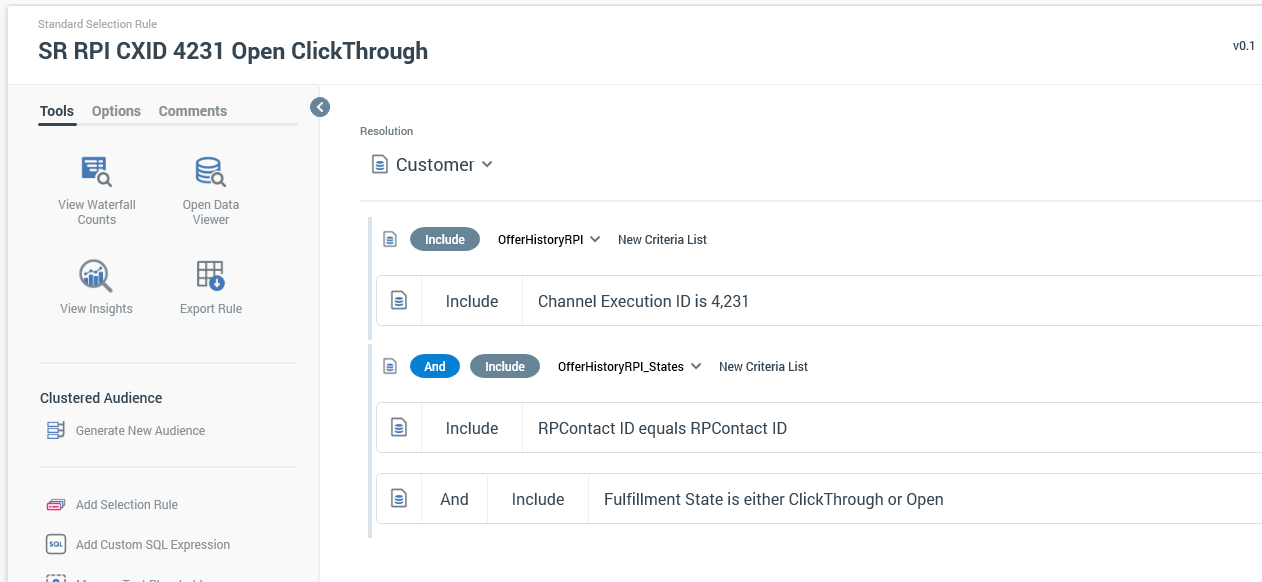Open the View Waterfall Counts tool
1262x582 pixels.
tap(97, 172)
